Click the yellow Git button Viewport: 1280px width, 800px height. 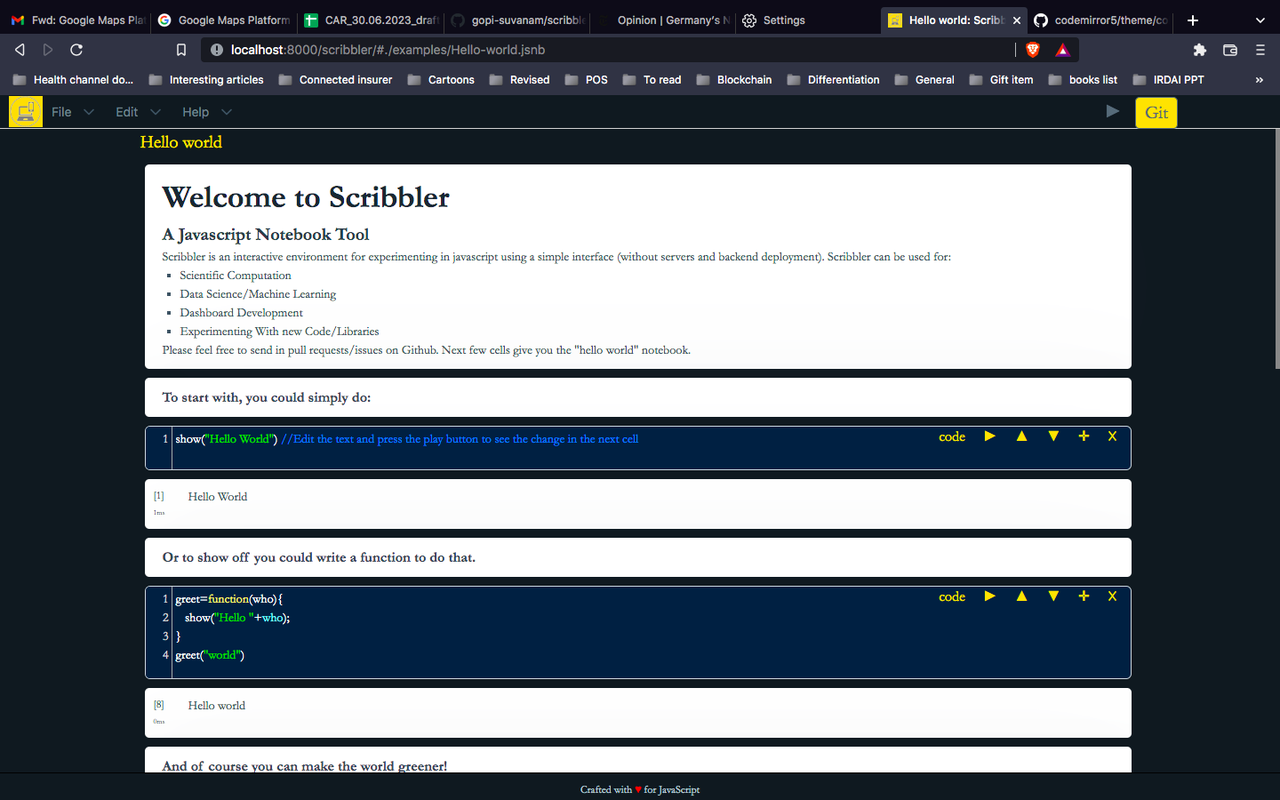click(1156, 112)
